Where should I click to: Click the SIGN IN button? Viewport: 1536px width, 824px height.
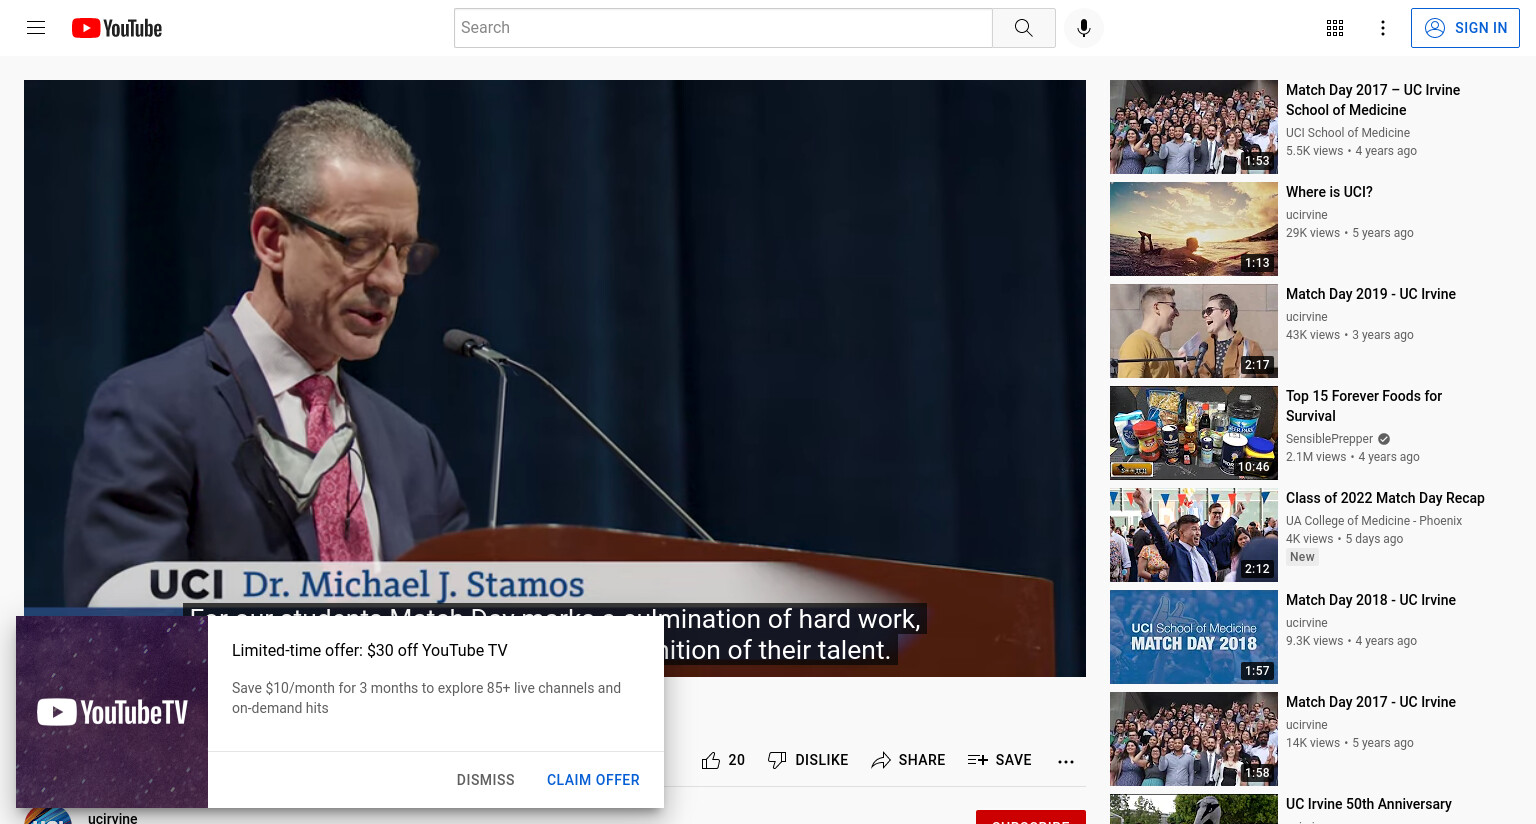click(1465, 28)
